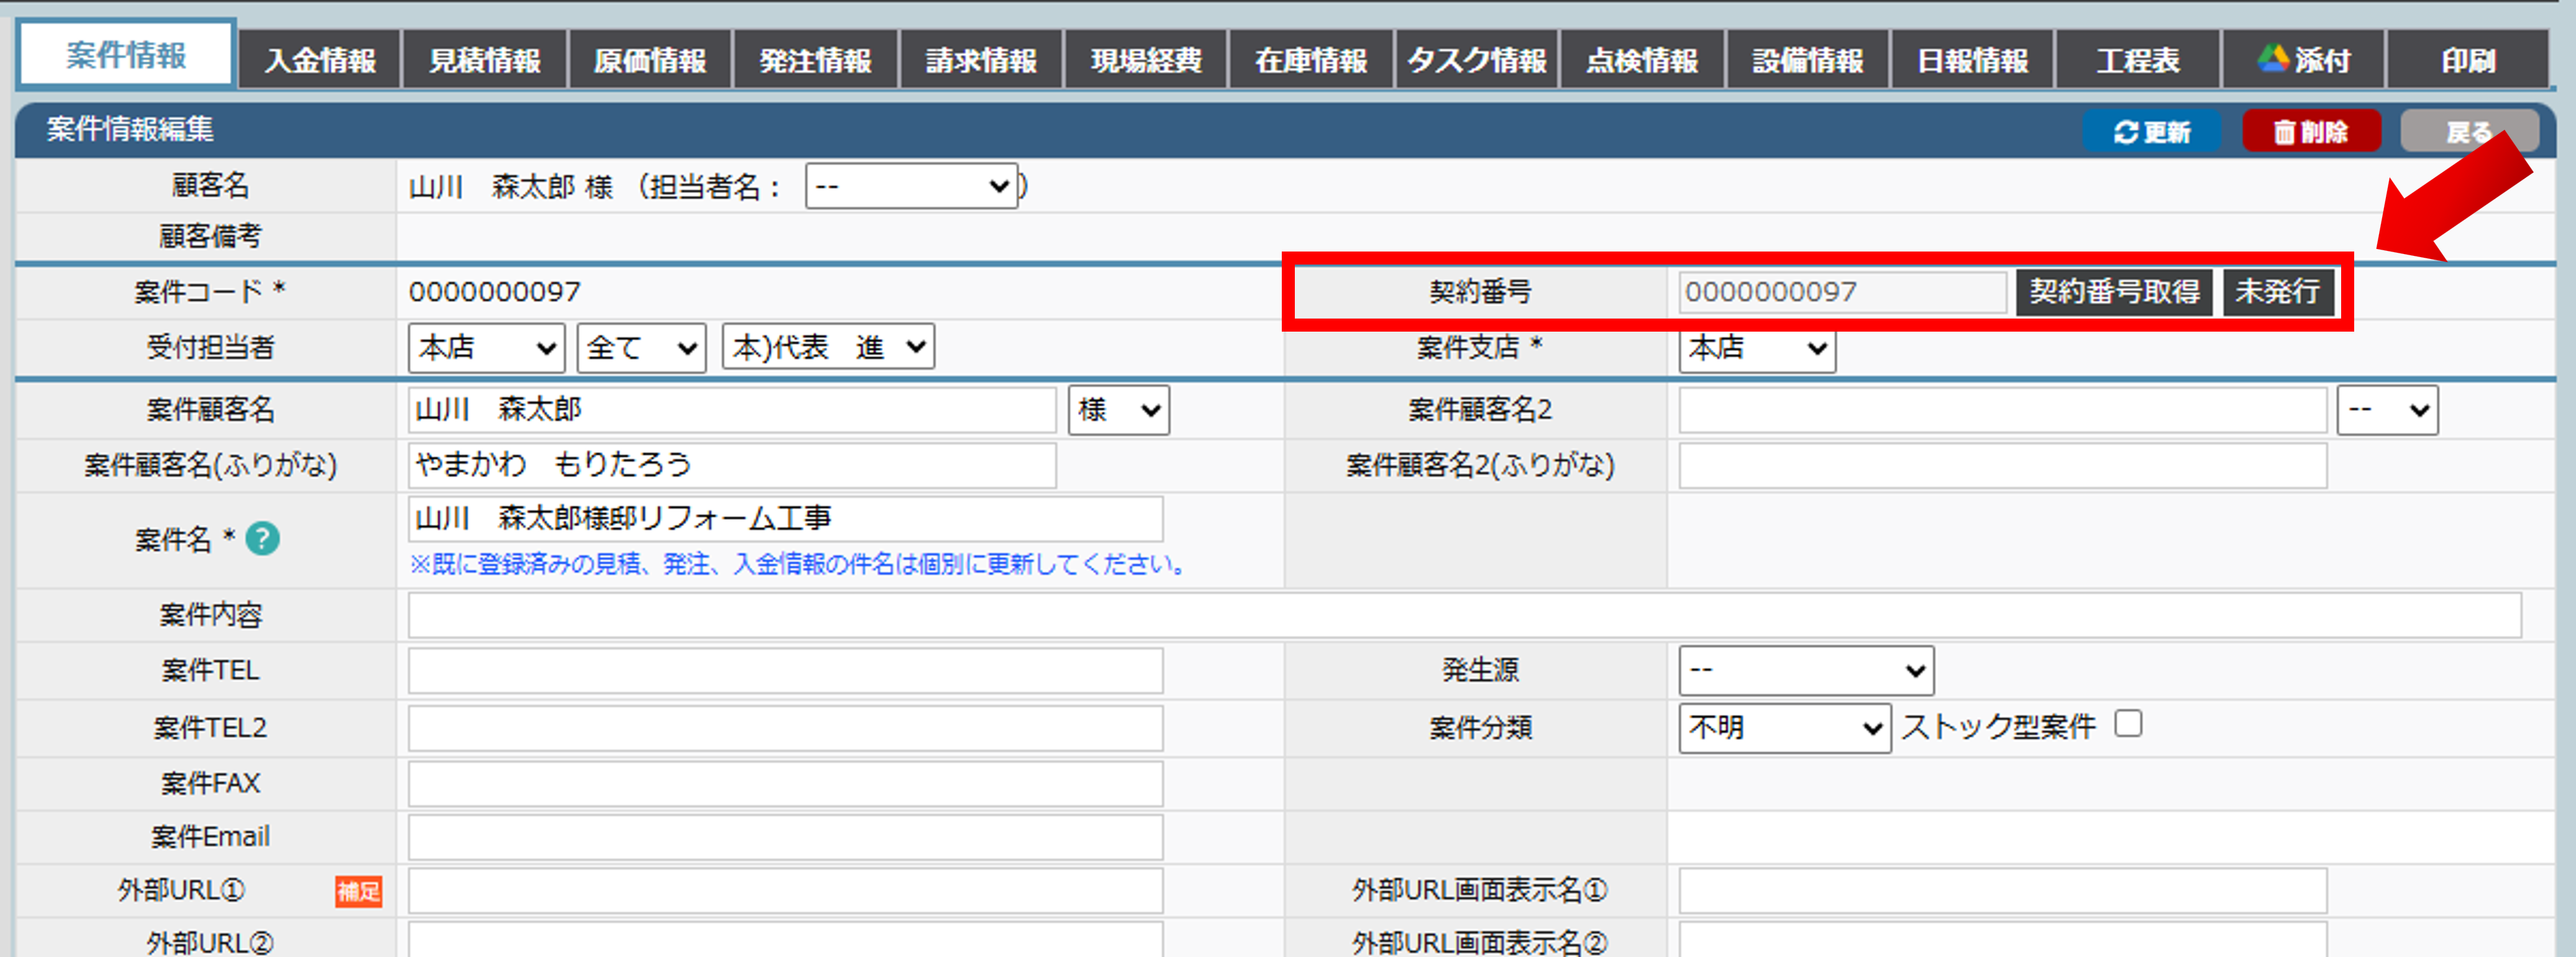Click the 案件内容 input field

click(1464, 615)
